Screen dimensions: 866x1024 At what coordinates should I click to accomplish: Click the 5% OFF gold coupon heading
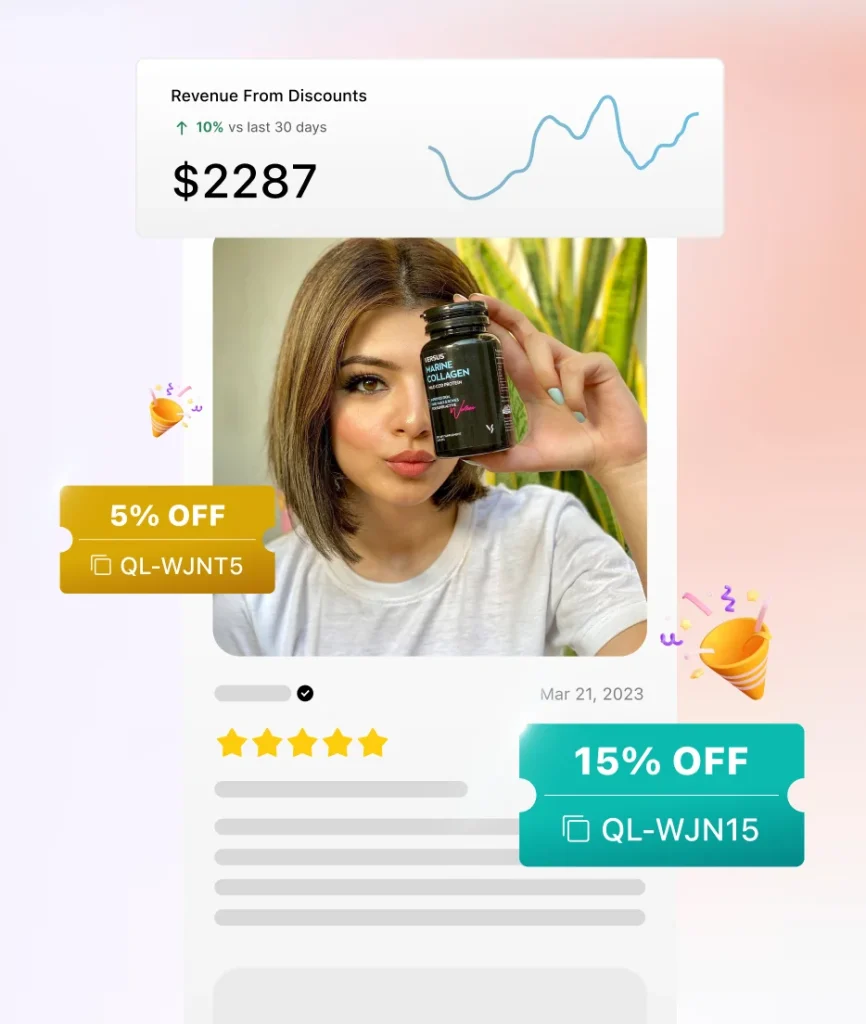tap(168, 515)
